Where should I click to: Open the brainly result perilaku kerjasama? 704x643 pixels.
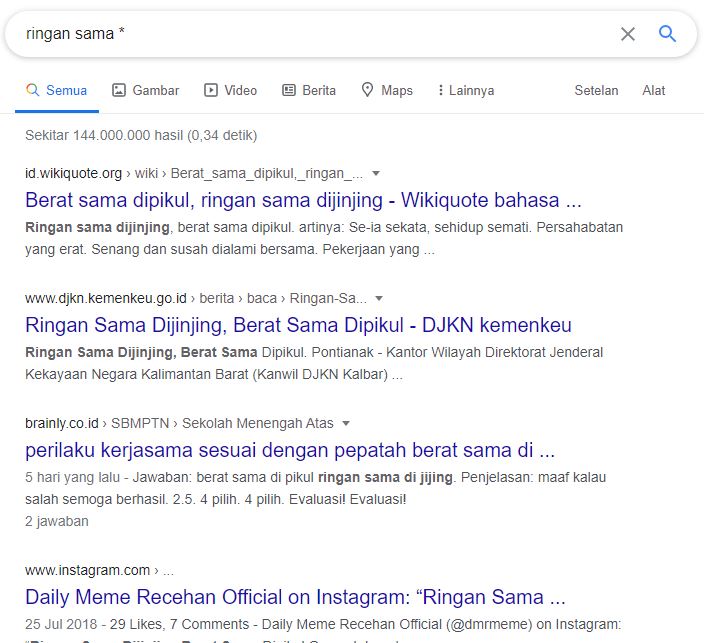290,450
